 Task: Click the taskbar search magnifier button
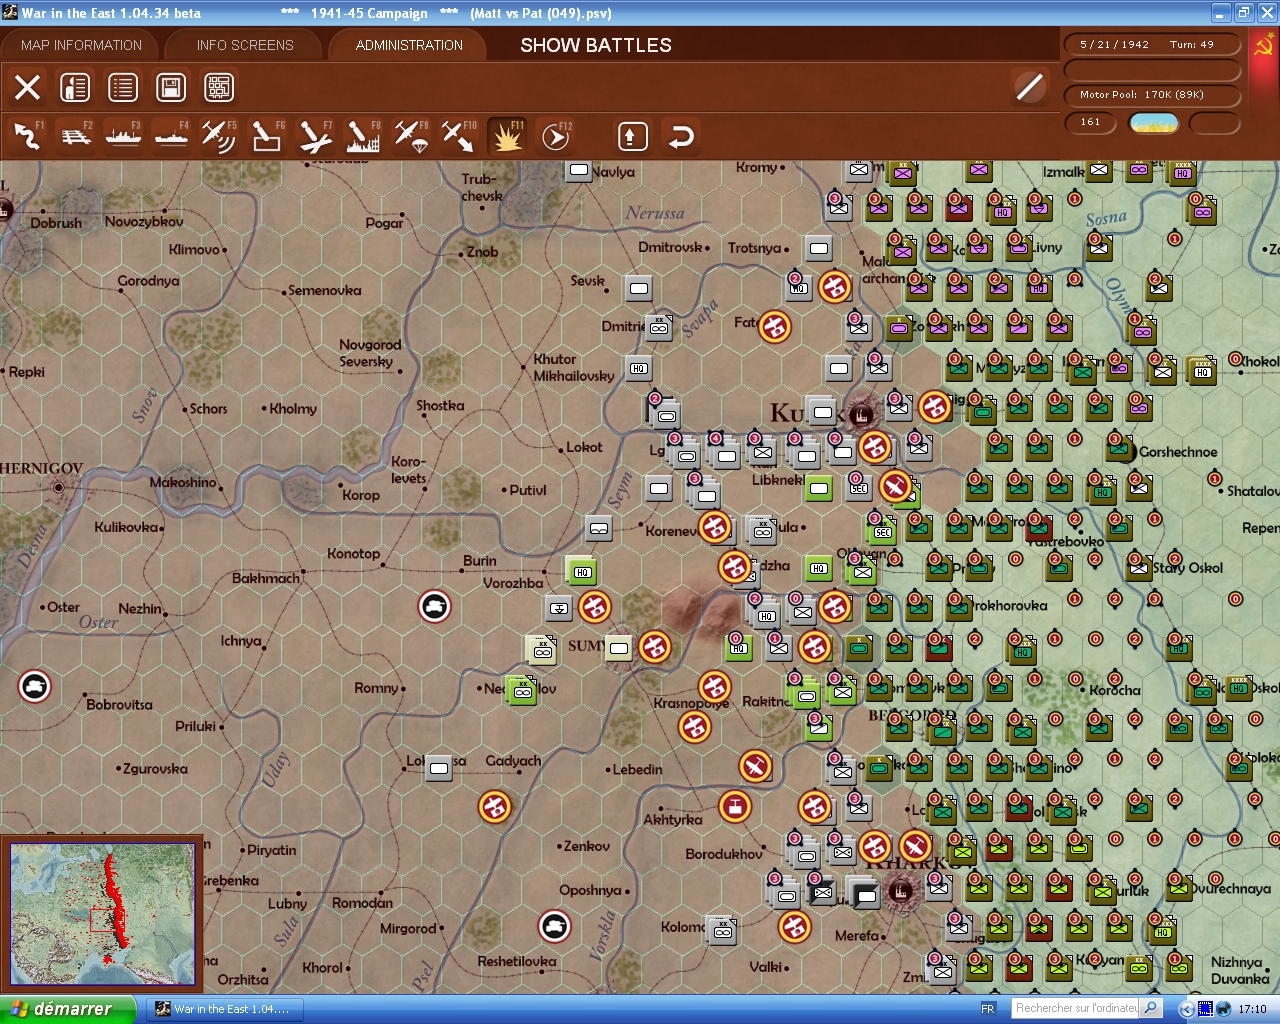(1151, 1008)
